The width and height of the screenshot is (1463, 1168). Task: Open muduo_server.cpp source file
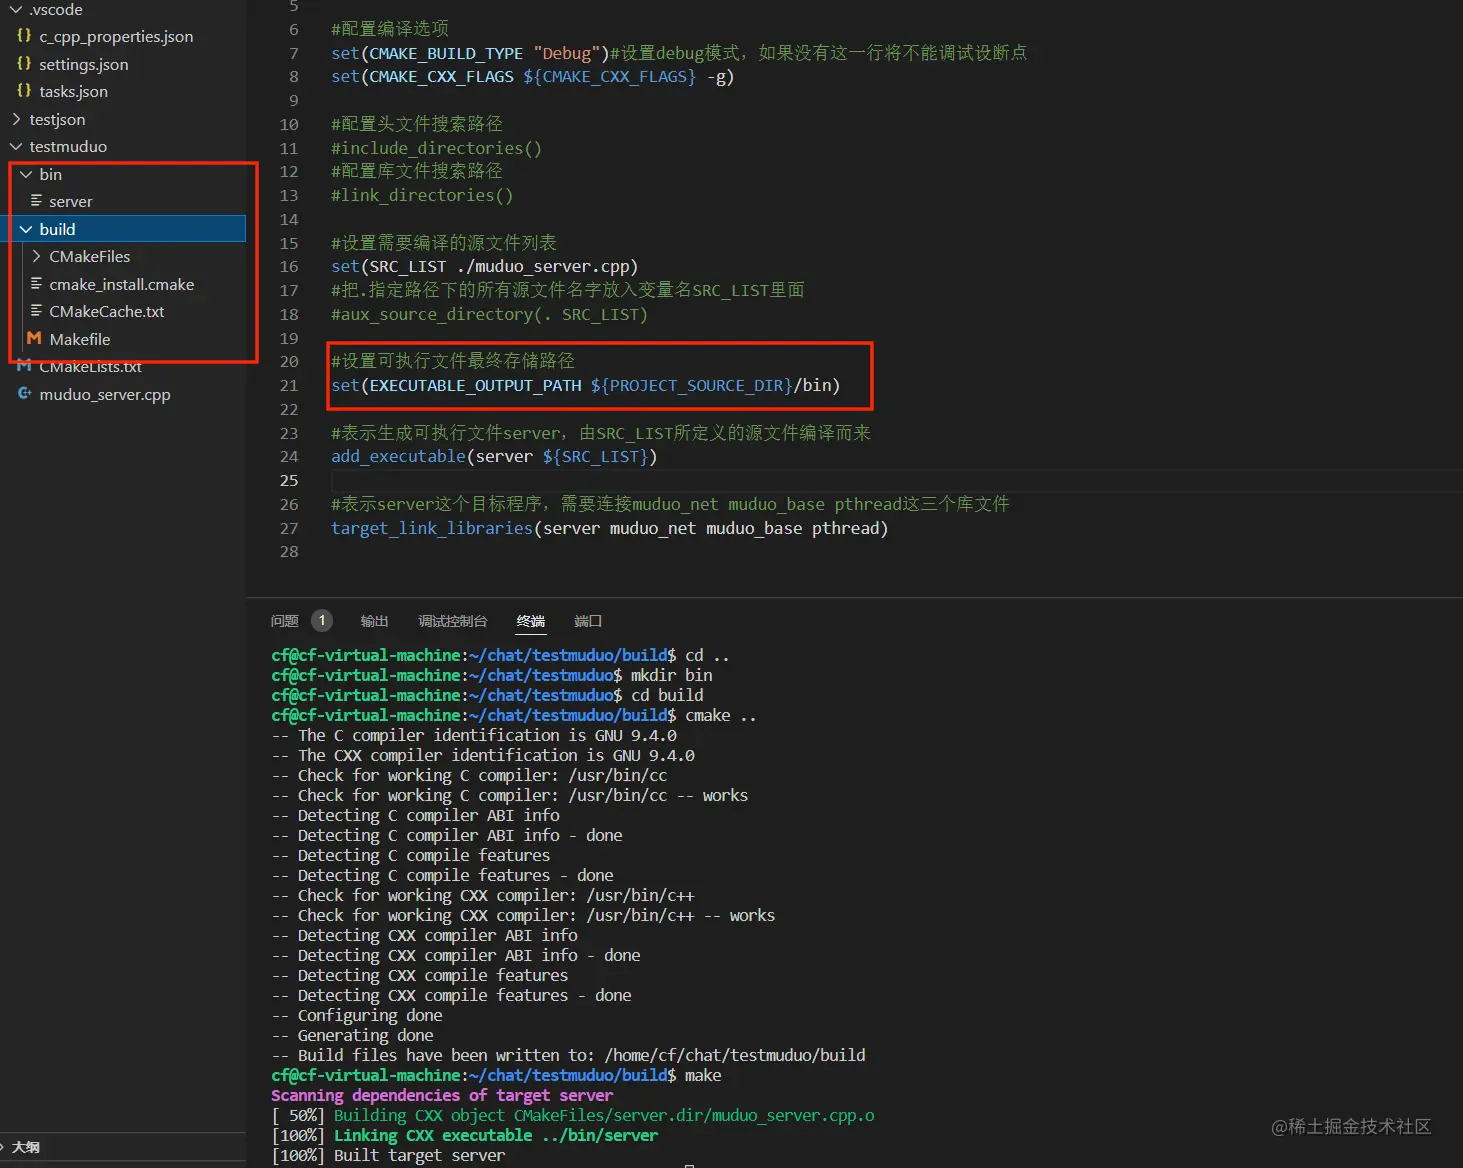click(105, 394)
